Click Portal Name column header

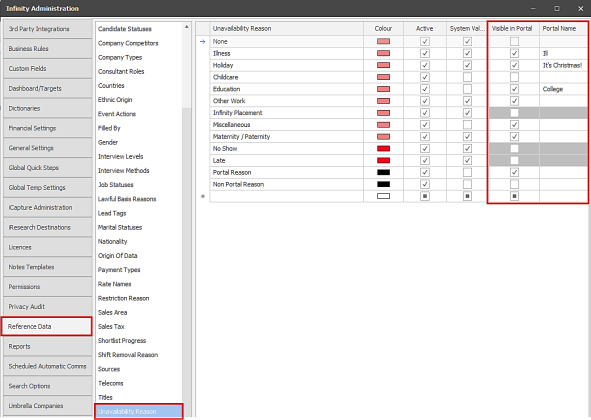(x=563, y=29)
